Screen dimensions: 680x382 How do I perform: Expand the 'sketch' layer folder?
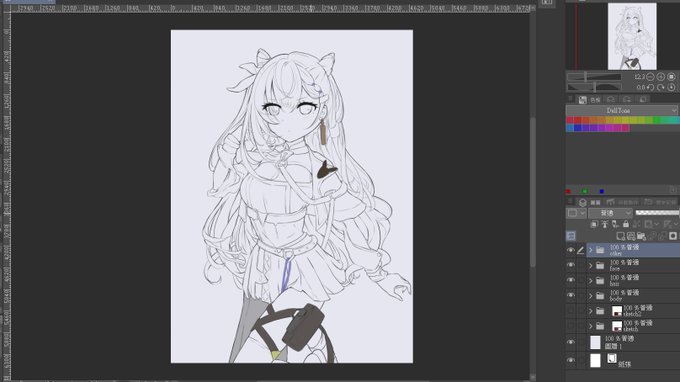point(590,326)
